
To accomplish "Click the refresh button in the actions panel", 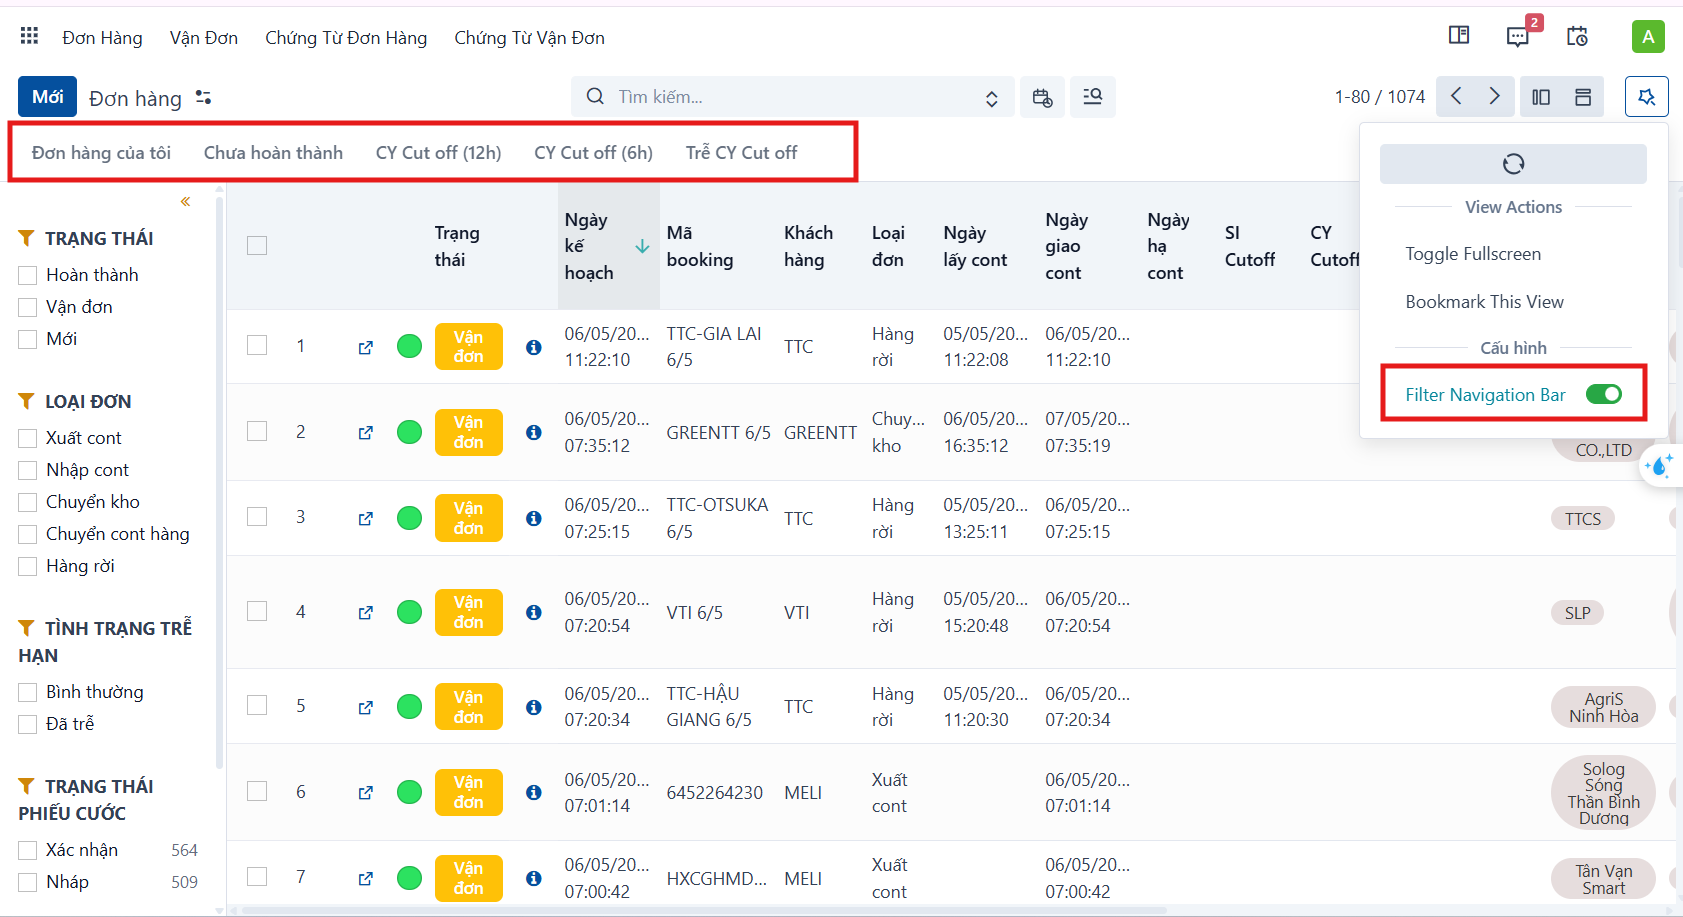I will pos(1513,164).
